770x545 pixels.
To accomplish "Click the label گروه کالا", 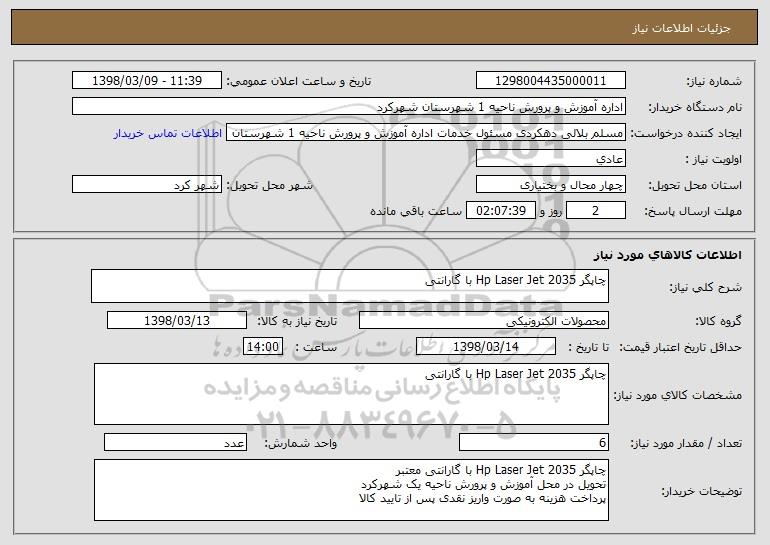I will click(718, 321).
